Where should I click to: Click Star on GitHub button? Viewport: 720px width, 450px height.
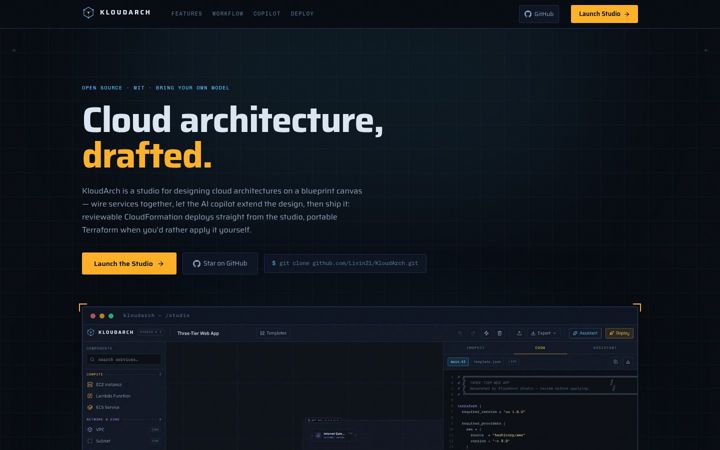click(220, 264)
